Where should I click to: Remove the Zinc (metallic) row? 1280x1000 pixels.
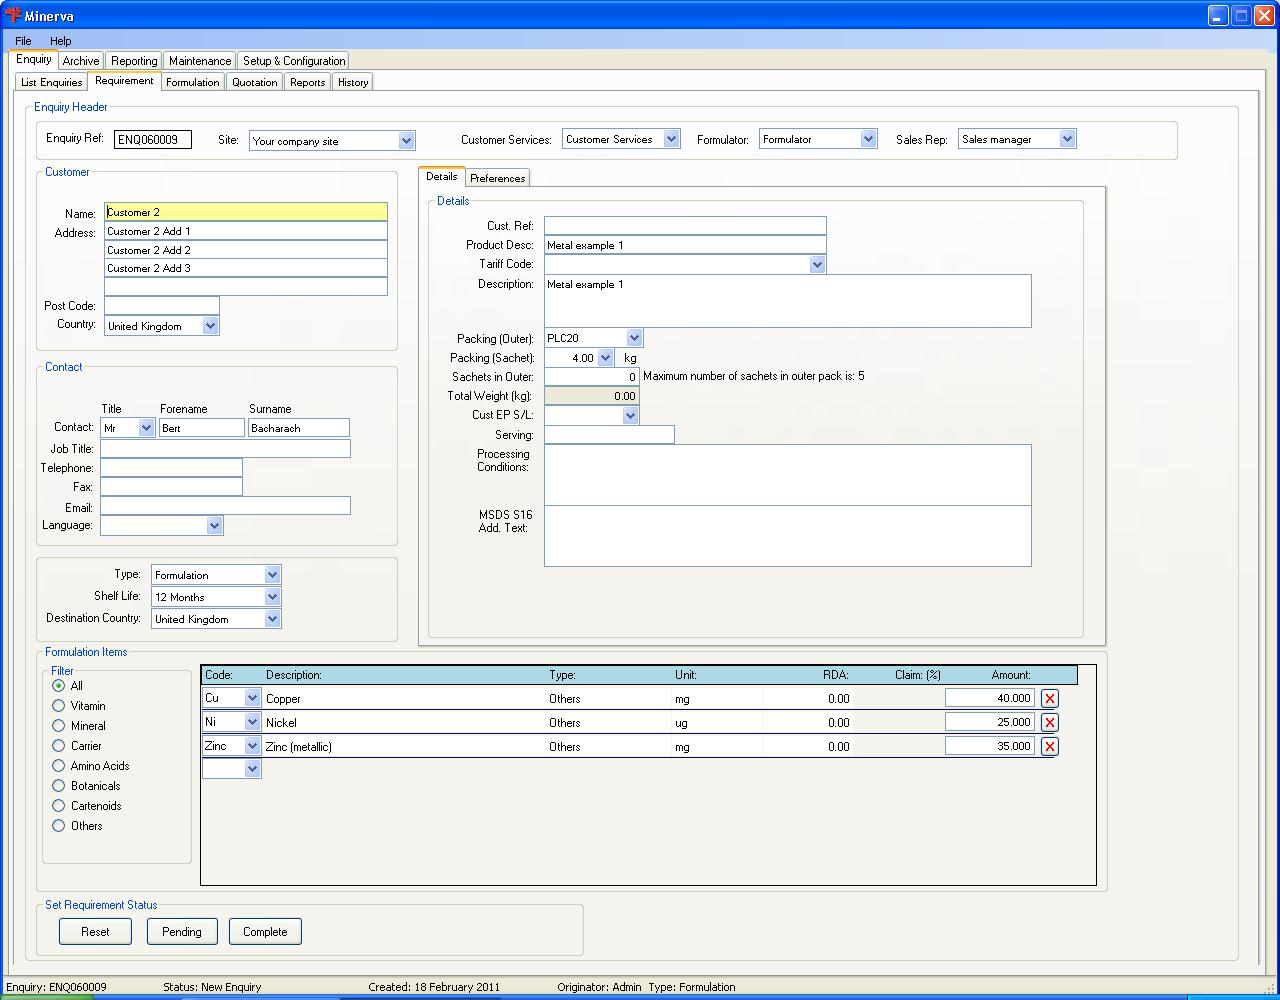[1050, 747]
